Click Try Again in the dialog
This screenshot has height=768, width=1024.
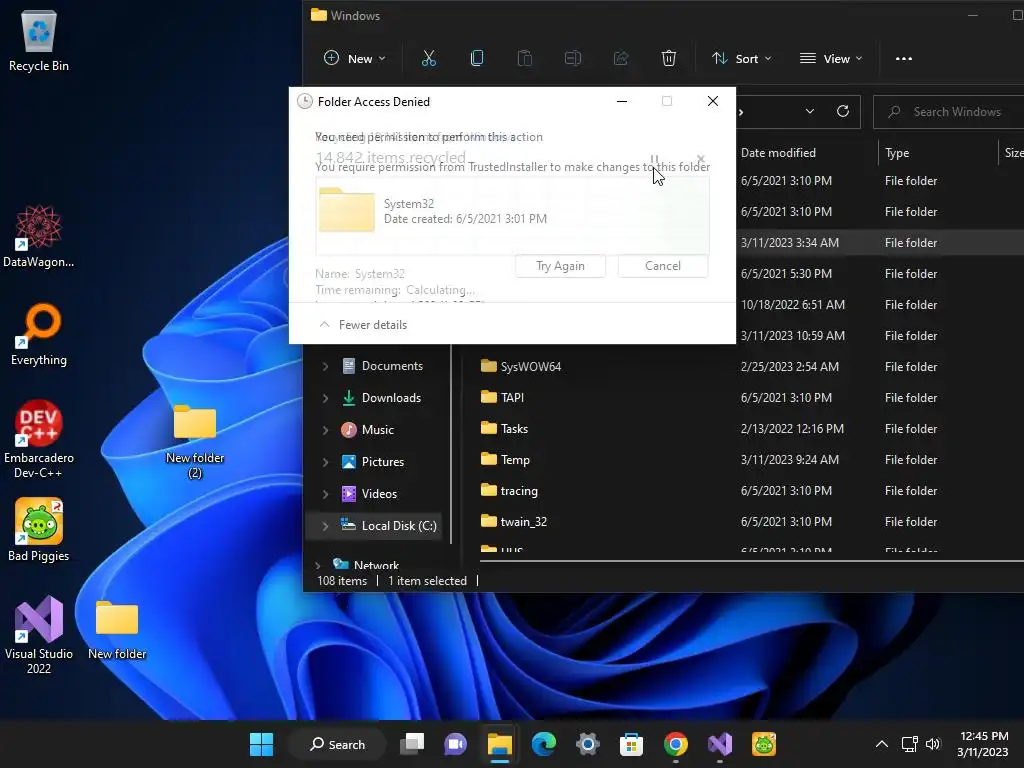click(560, 266)
